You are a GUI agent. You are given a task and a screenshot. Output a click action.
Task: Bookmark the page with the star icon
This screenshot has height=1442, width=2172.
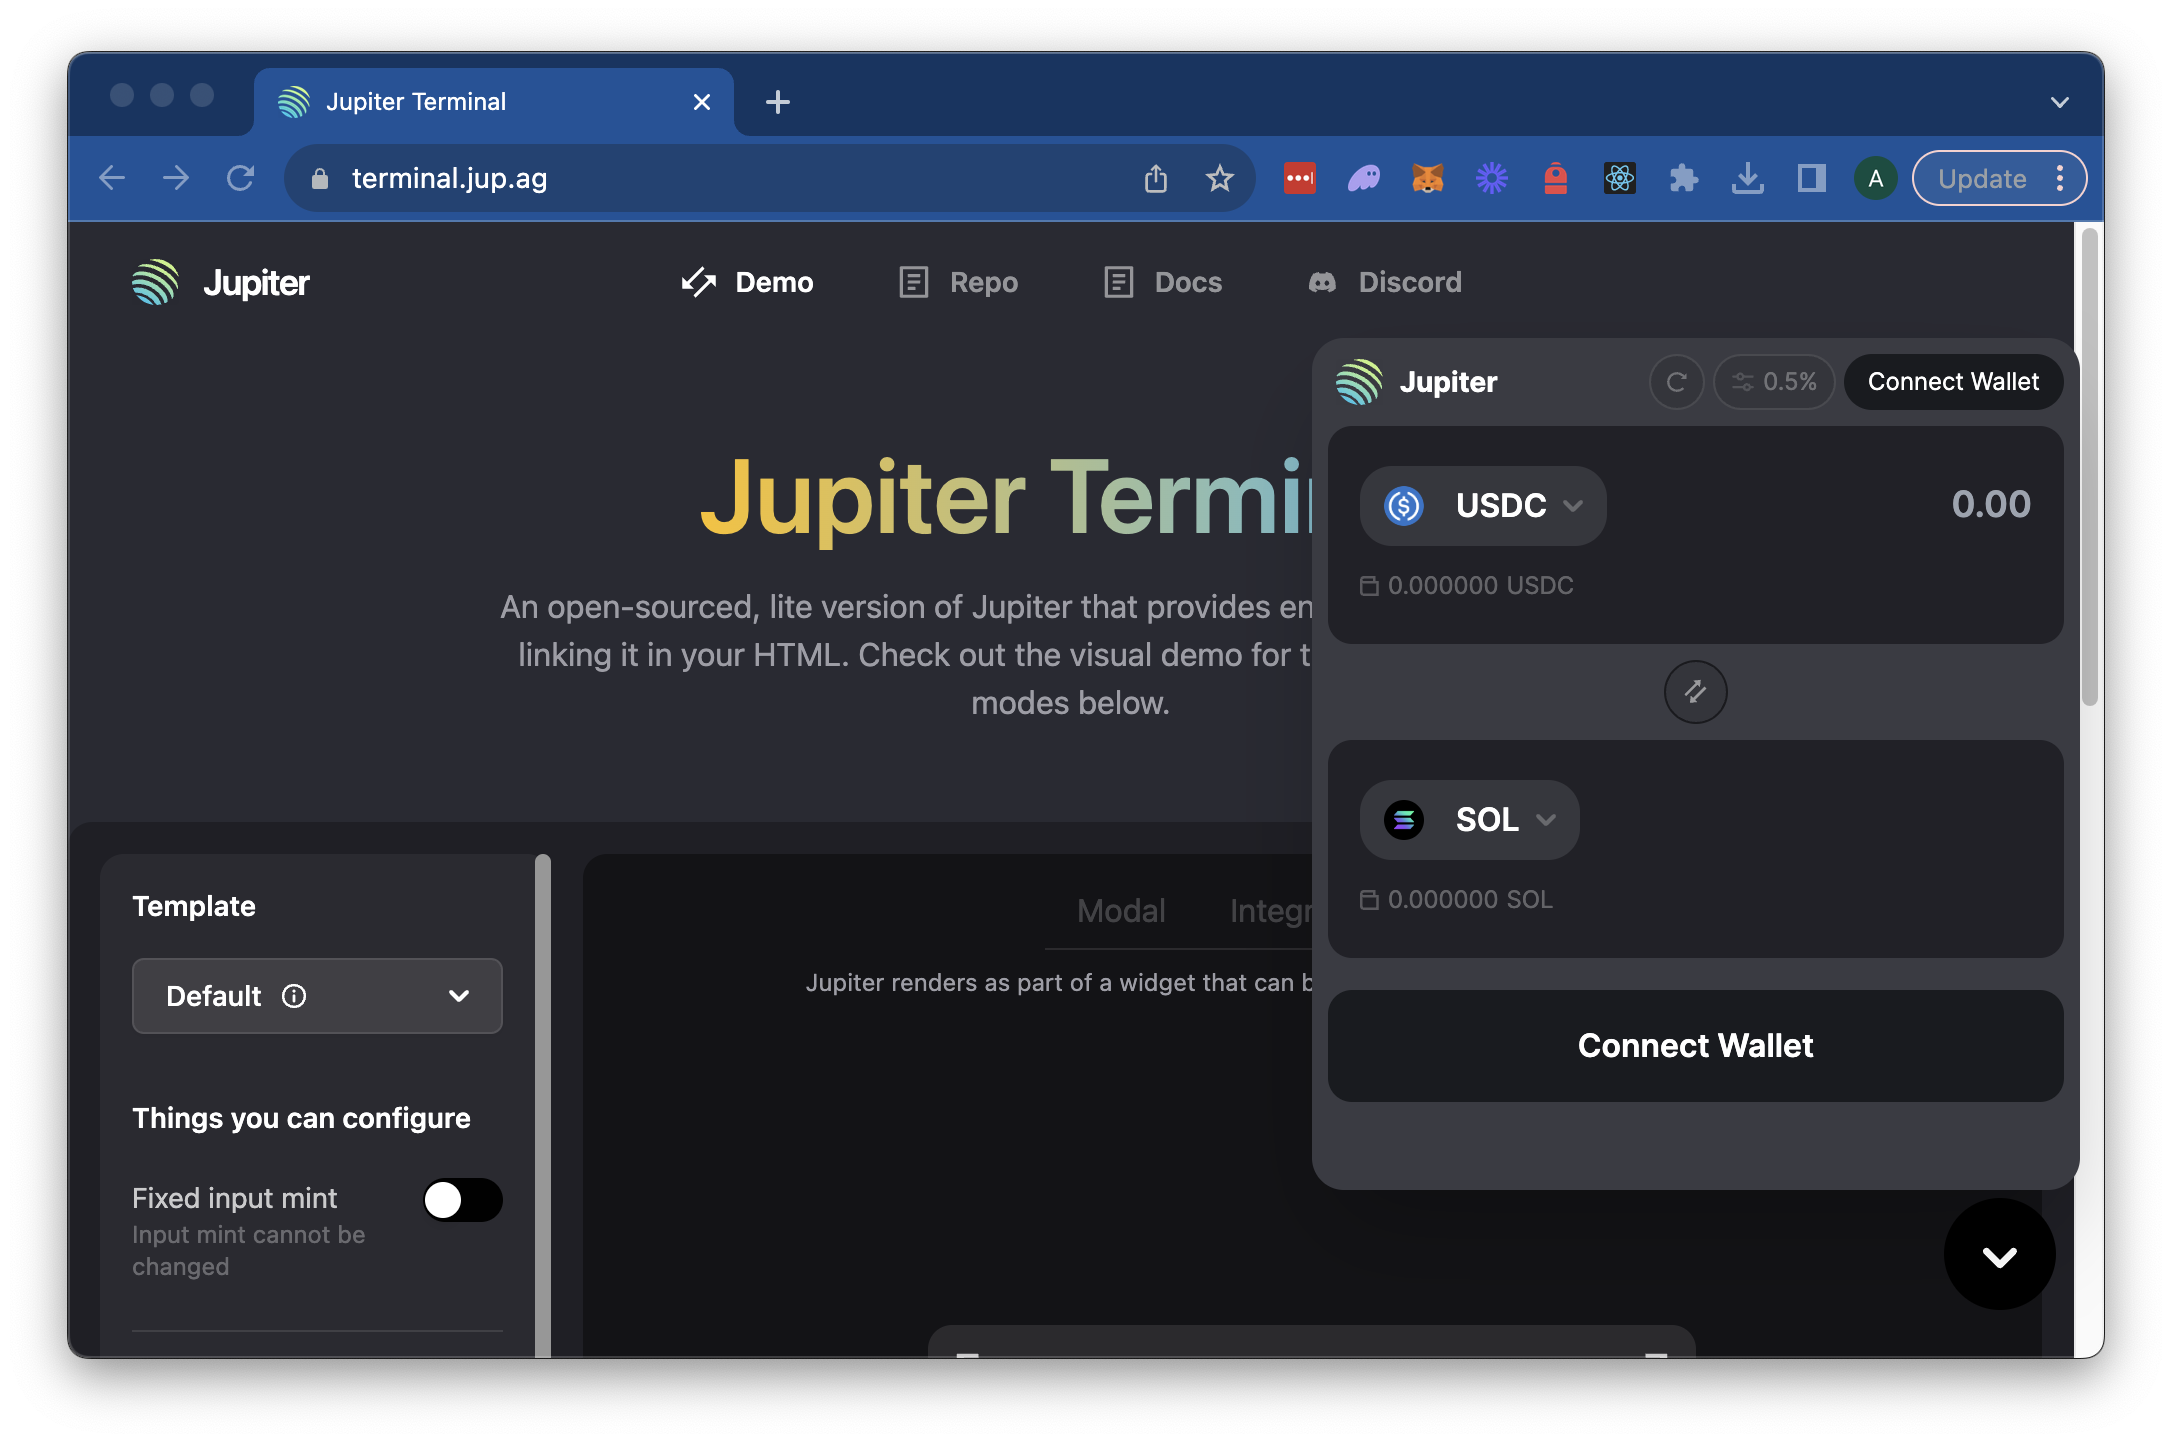1219,178
